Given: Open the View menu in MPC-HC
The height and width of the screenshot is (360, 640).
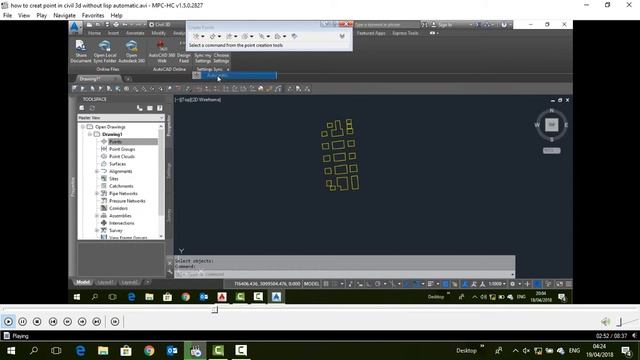Looking at the screenshot, I should [24, 16].
